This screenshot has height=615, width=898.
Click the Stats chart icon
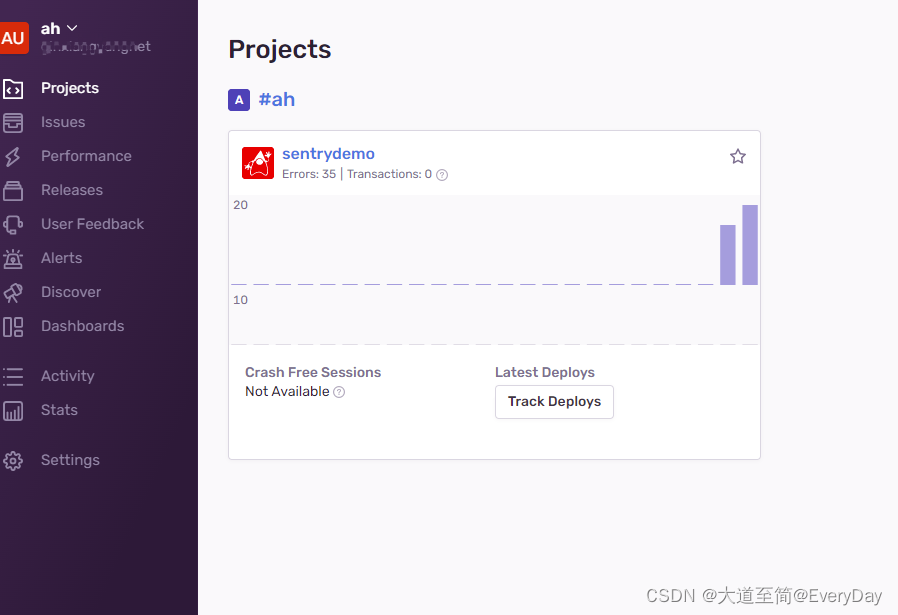click(x=13, y=411)
